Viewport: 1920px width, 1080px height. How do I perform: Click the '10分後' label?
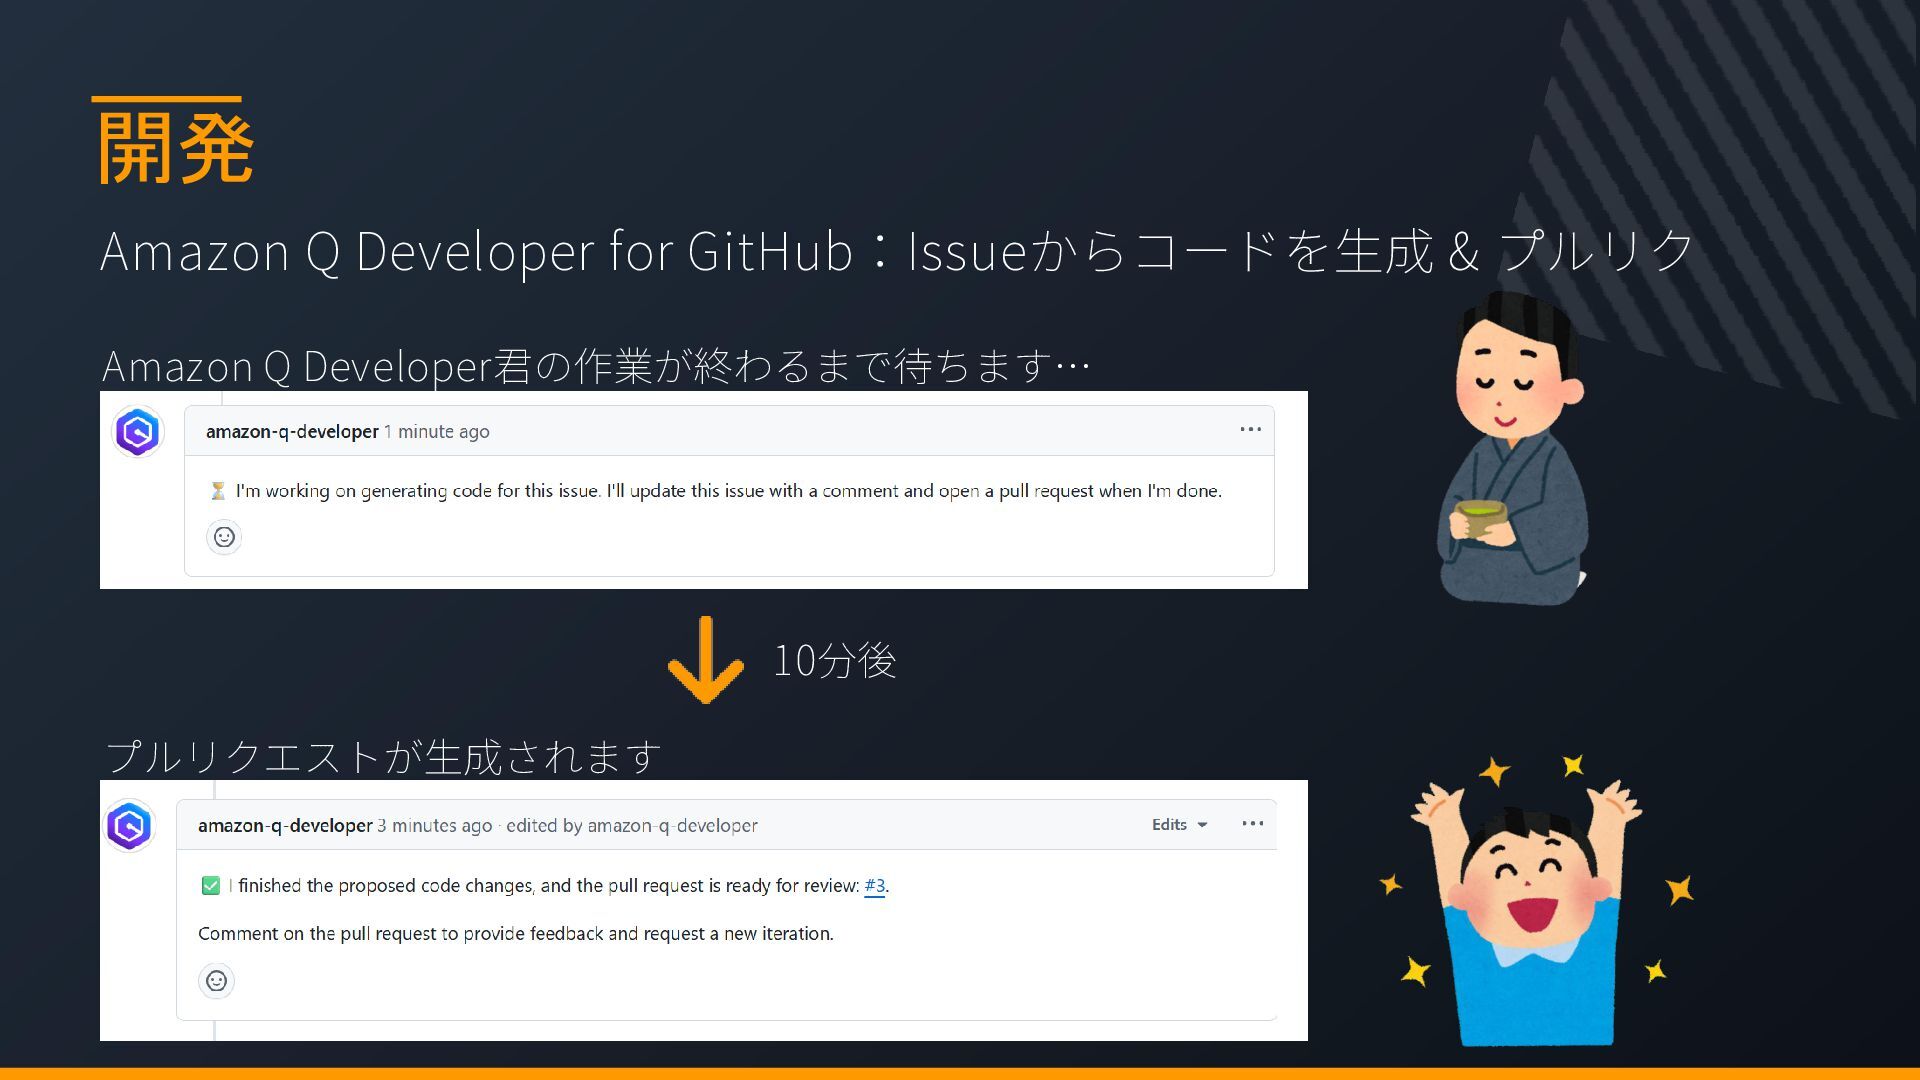[x=835, y=660]
